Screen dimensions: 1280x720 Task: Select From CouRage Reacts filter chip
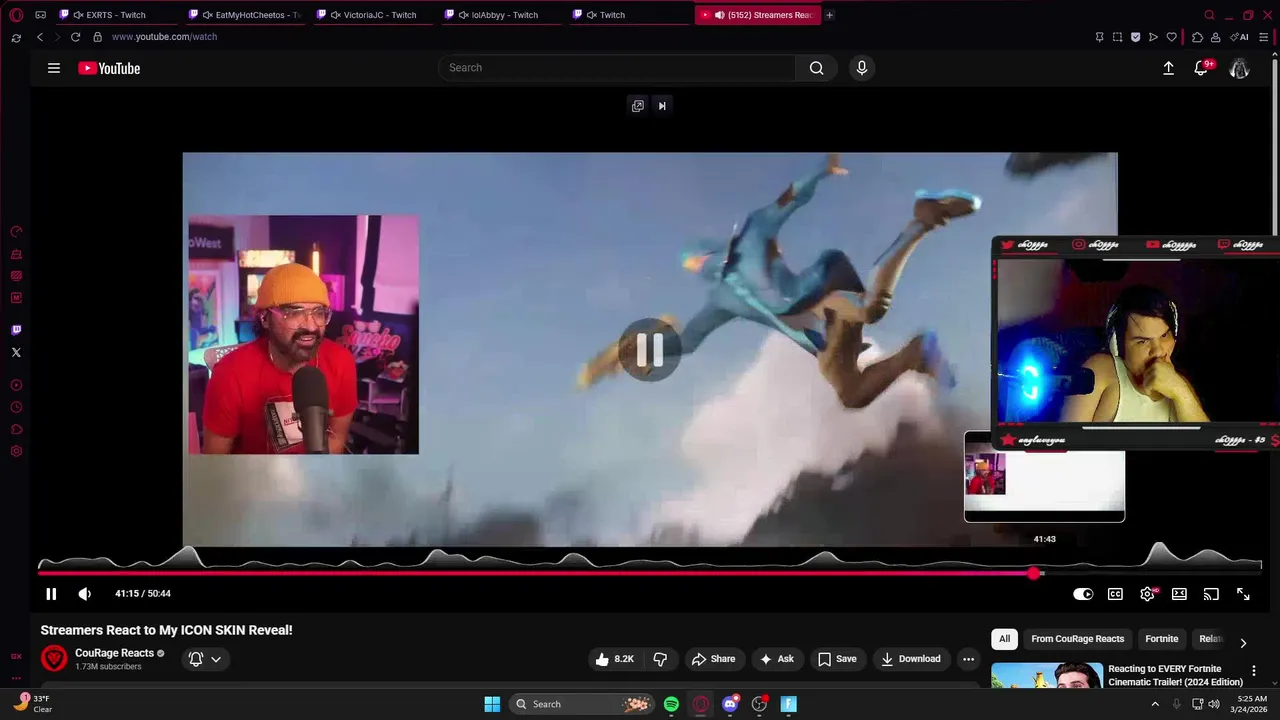pyautogui.click(x=1078, y=639)
